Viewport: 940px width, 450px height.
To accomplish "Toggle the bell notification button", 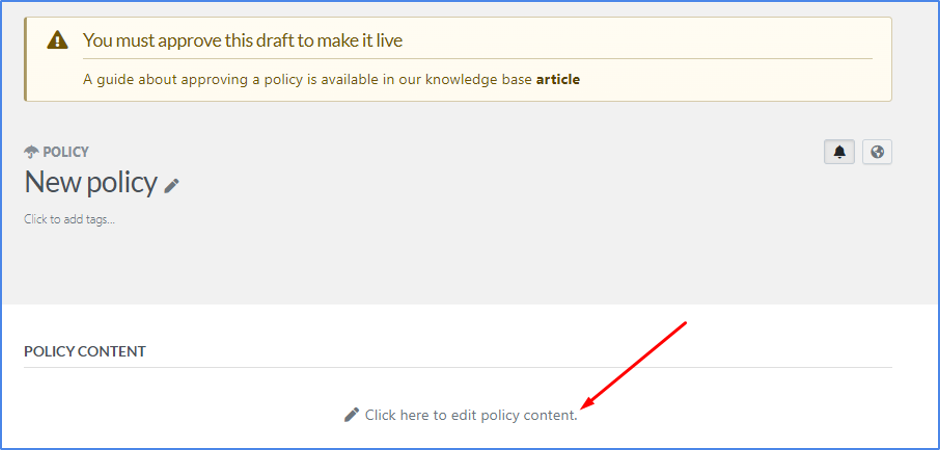I will click(x=839, y=152).
